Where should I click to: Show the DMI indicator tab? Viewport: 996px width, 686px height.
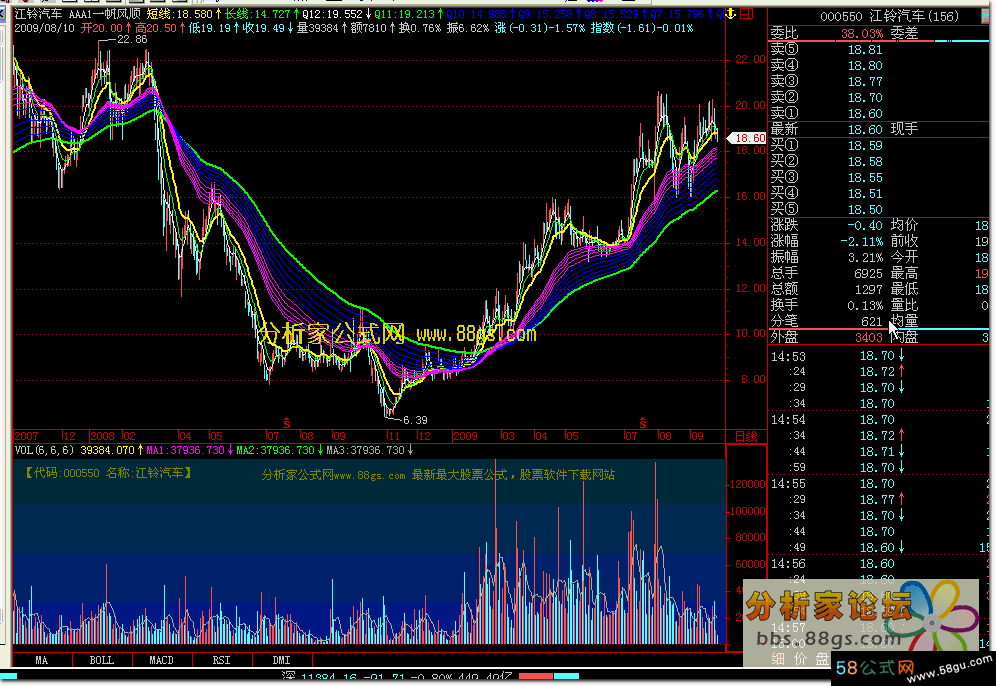tap(281, 660)
